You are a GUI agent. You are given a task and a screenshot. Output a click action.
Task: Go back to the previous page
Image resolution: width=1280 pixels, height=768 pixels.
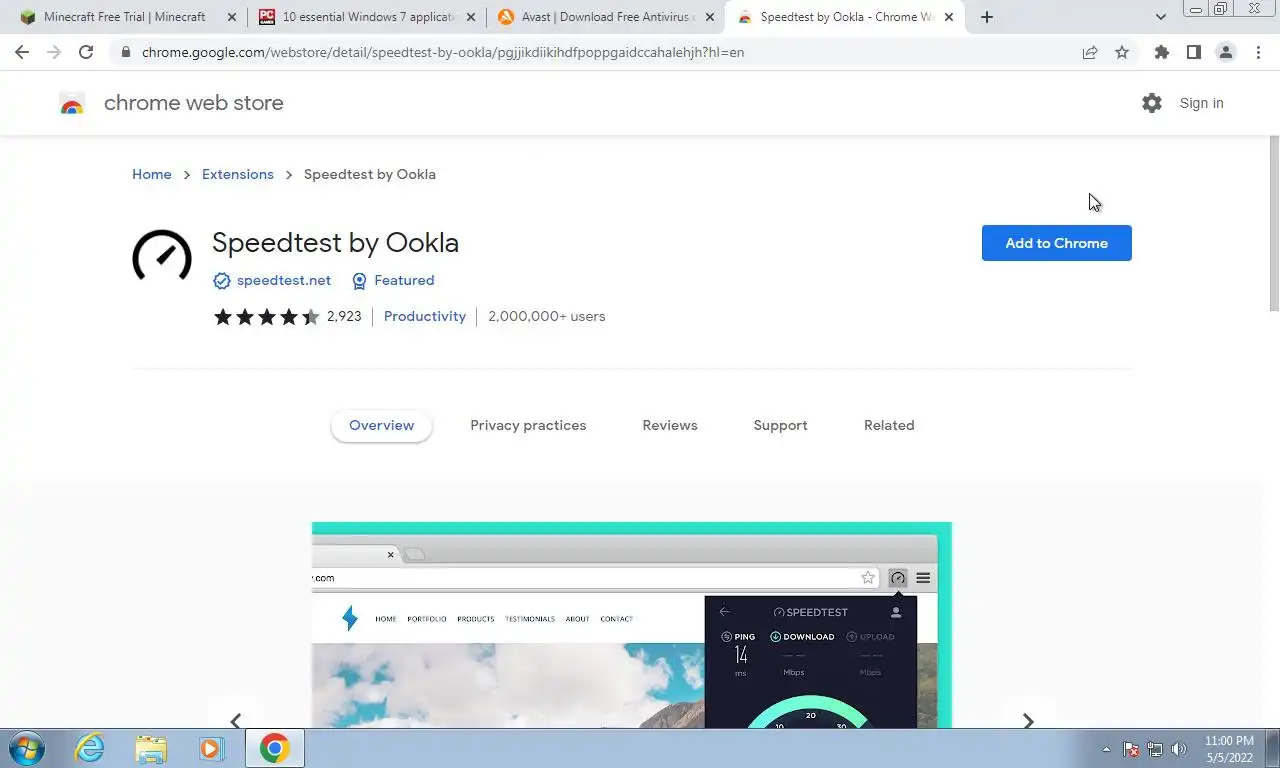[22, 52]
